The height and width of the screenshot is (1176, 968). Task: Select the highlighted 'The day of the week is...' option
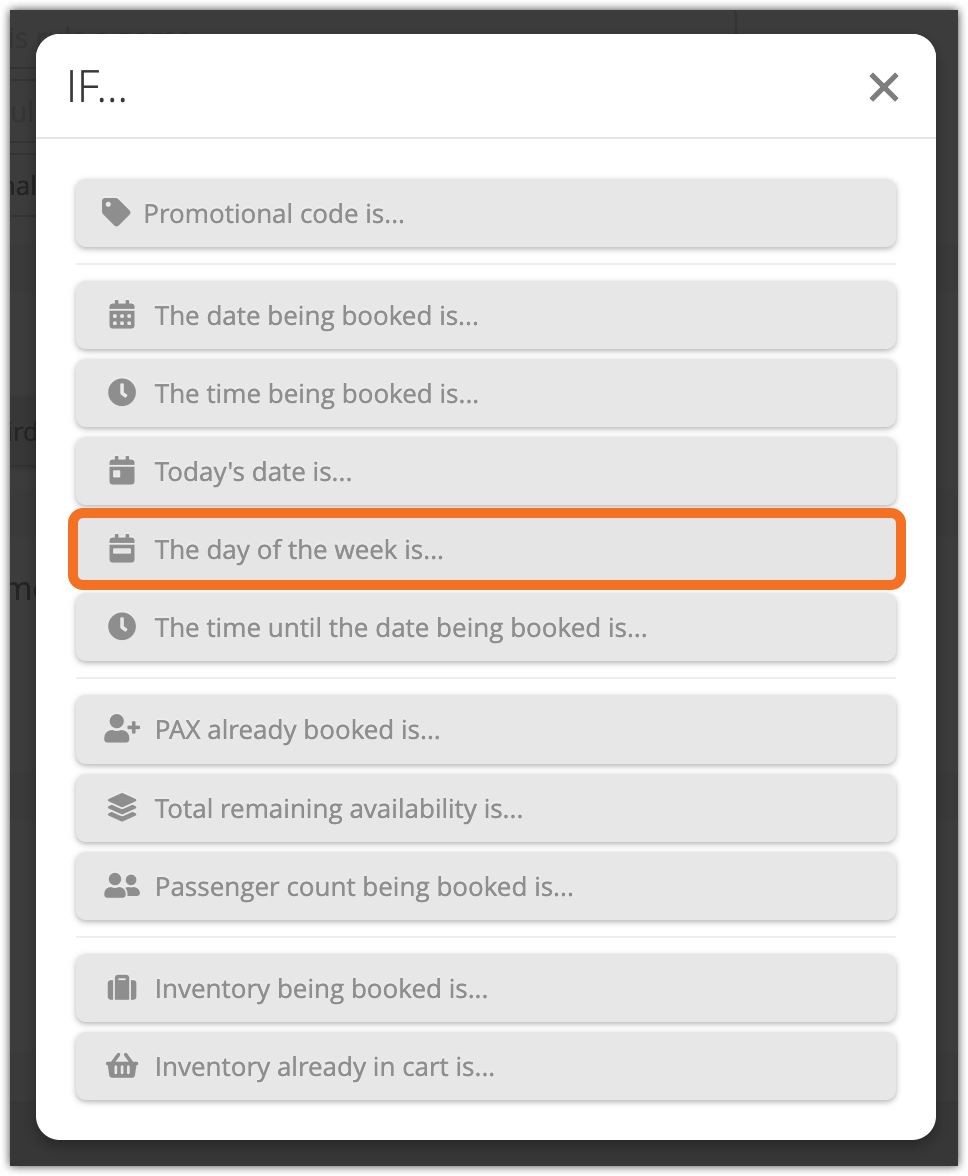[486, 550]
